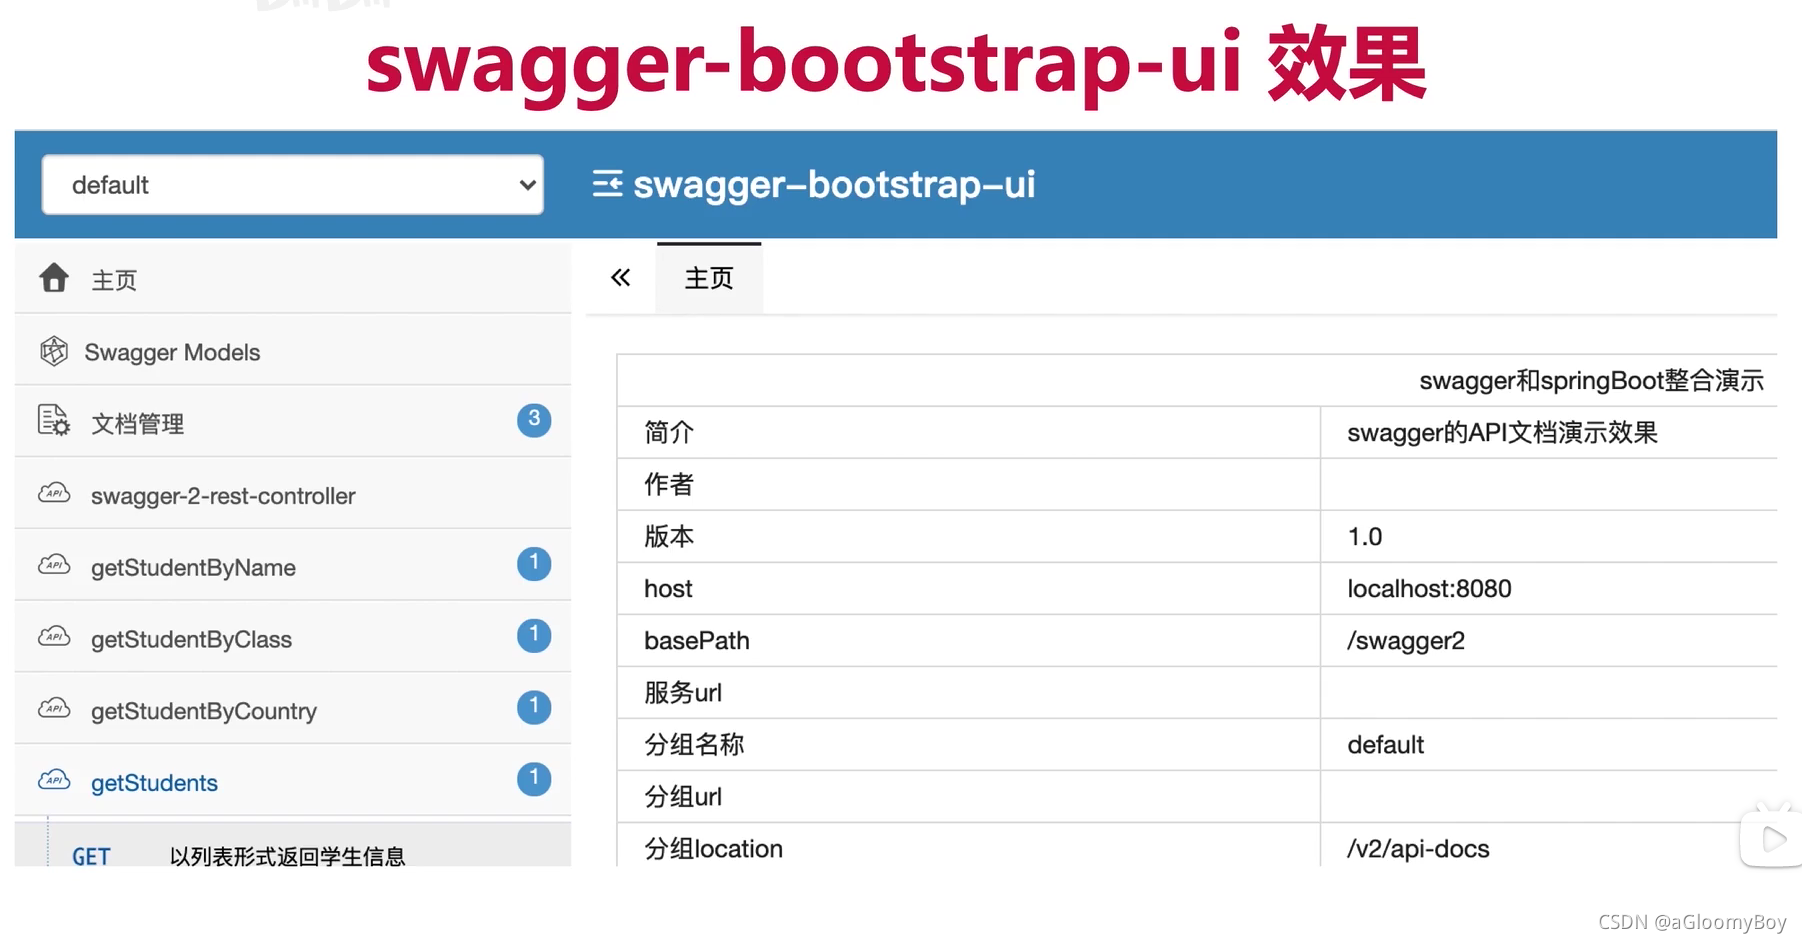1802x943 pixels.
Task: Click the basePath row label
Action: pyautogui.click(x=697, y=641)
